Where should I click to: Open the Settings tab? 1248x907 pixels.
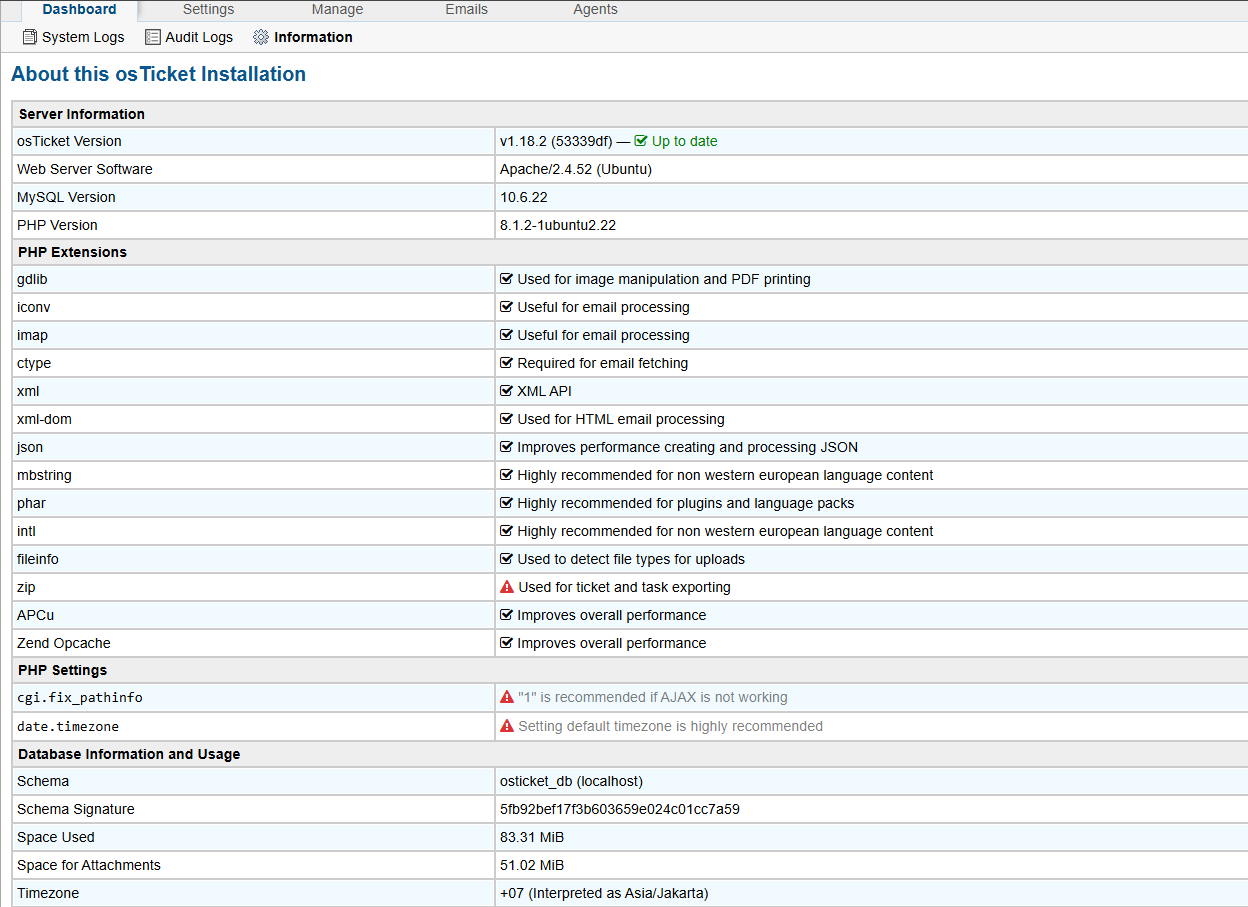click(x=208, y=10)
